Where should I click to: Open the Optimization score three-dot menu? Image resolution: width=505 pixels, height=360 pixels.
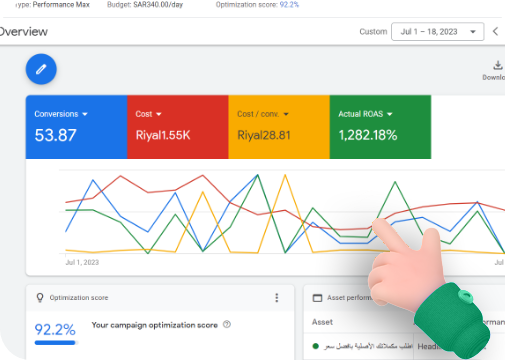click(x=276, y=298)
